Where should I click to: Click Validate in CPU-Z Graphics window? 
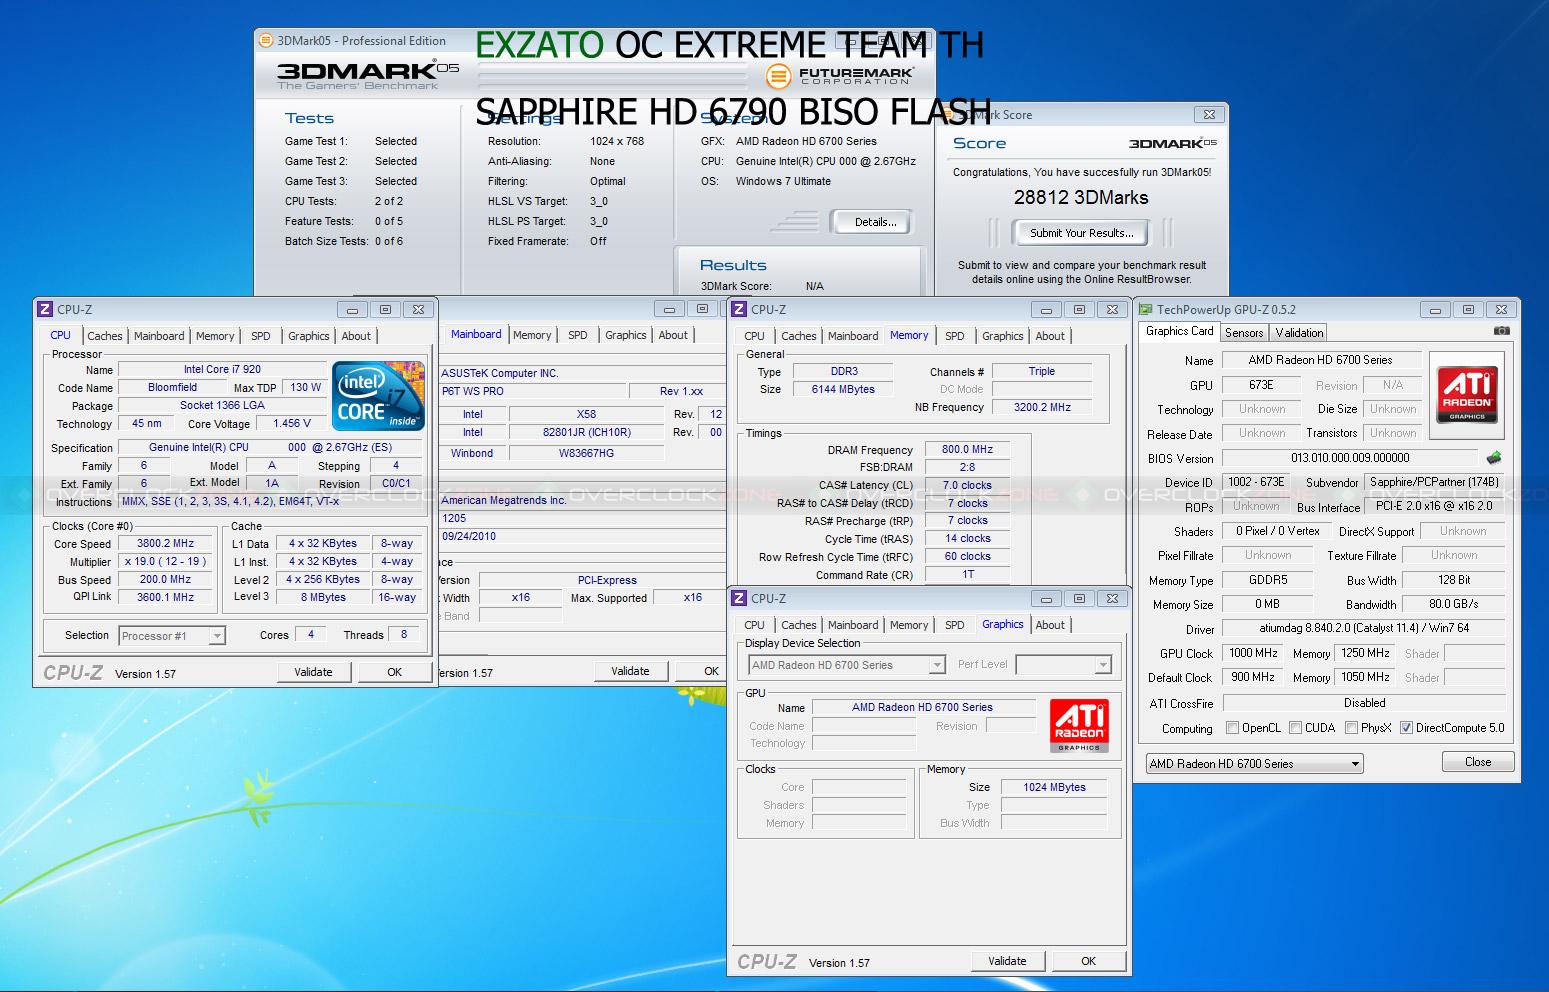(x=1007, y=961)
